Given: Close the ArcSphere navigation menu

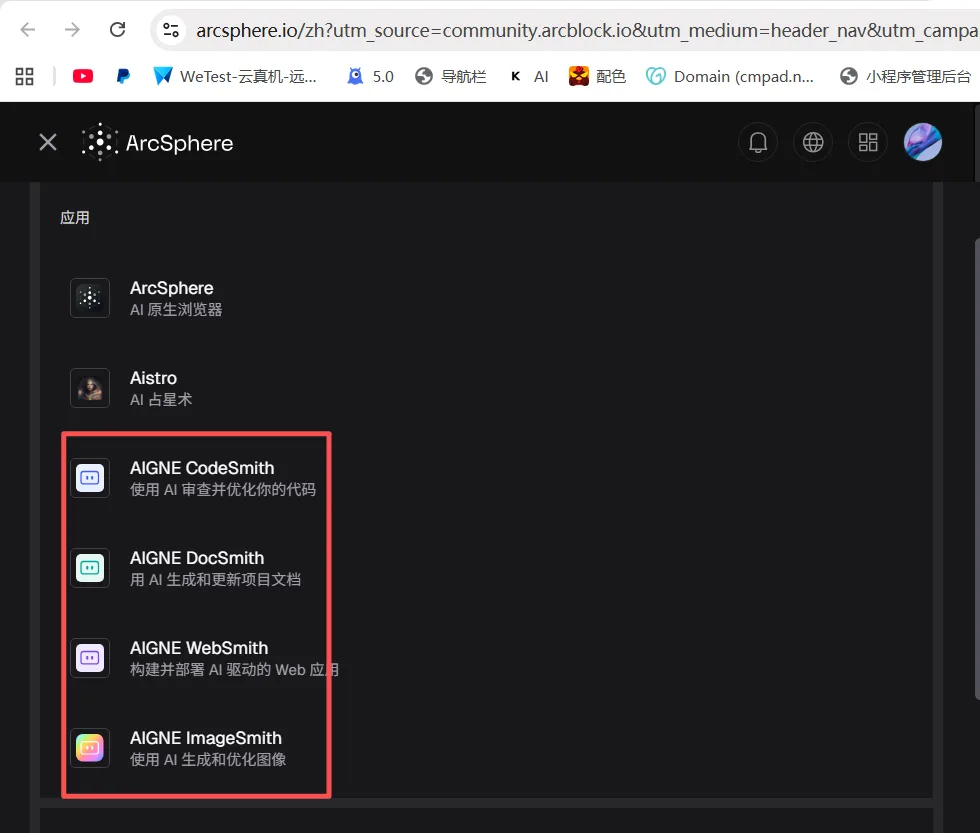Looking at the screenshot, I should (x=48, y=142).
